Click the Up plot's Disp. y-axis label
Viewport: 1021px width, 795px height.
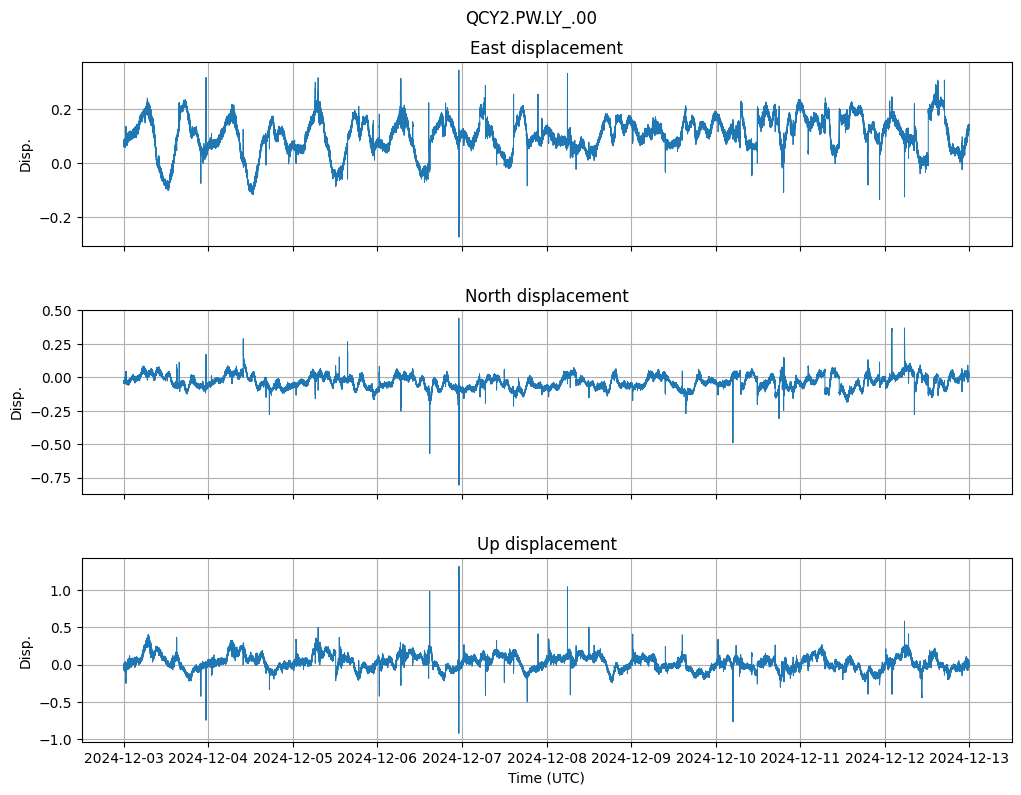(x=26, y=651)
